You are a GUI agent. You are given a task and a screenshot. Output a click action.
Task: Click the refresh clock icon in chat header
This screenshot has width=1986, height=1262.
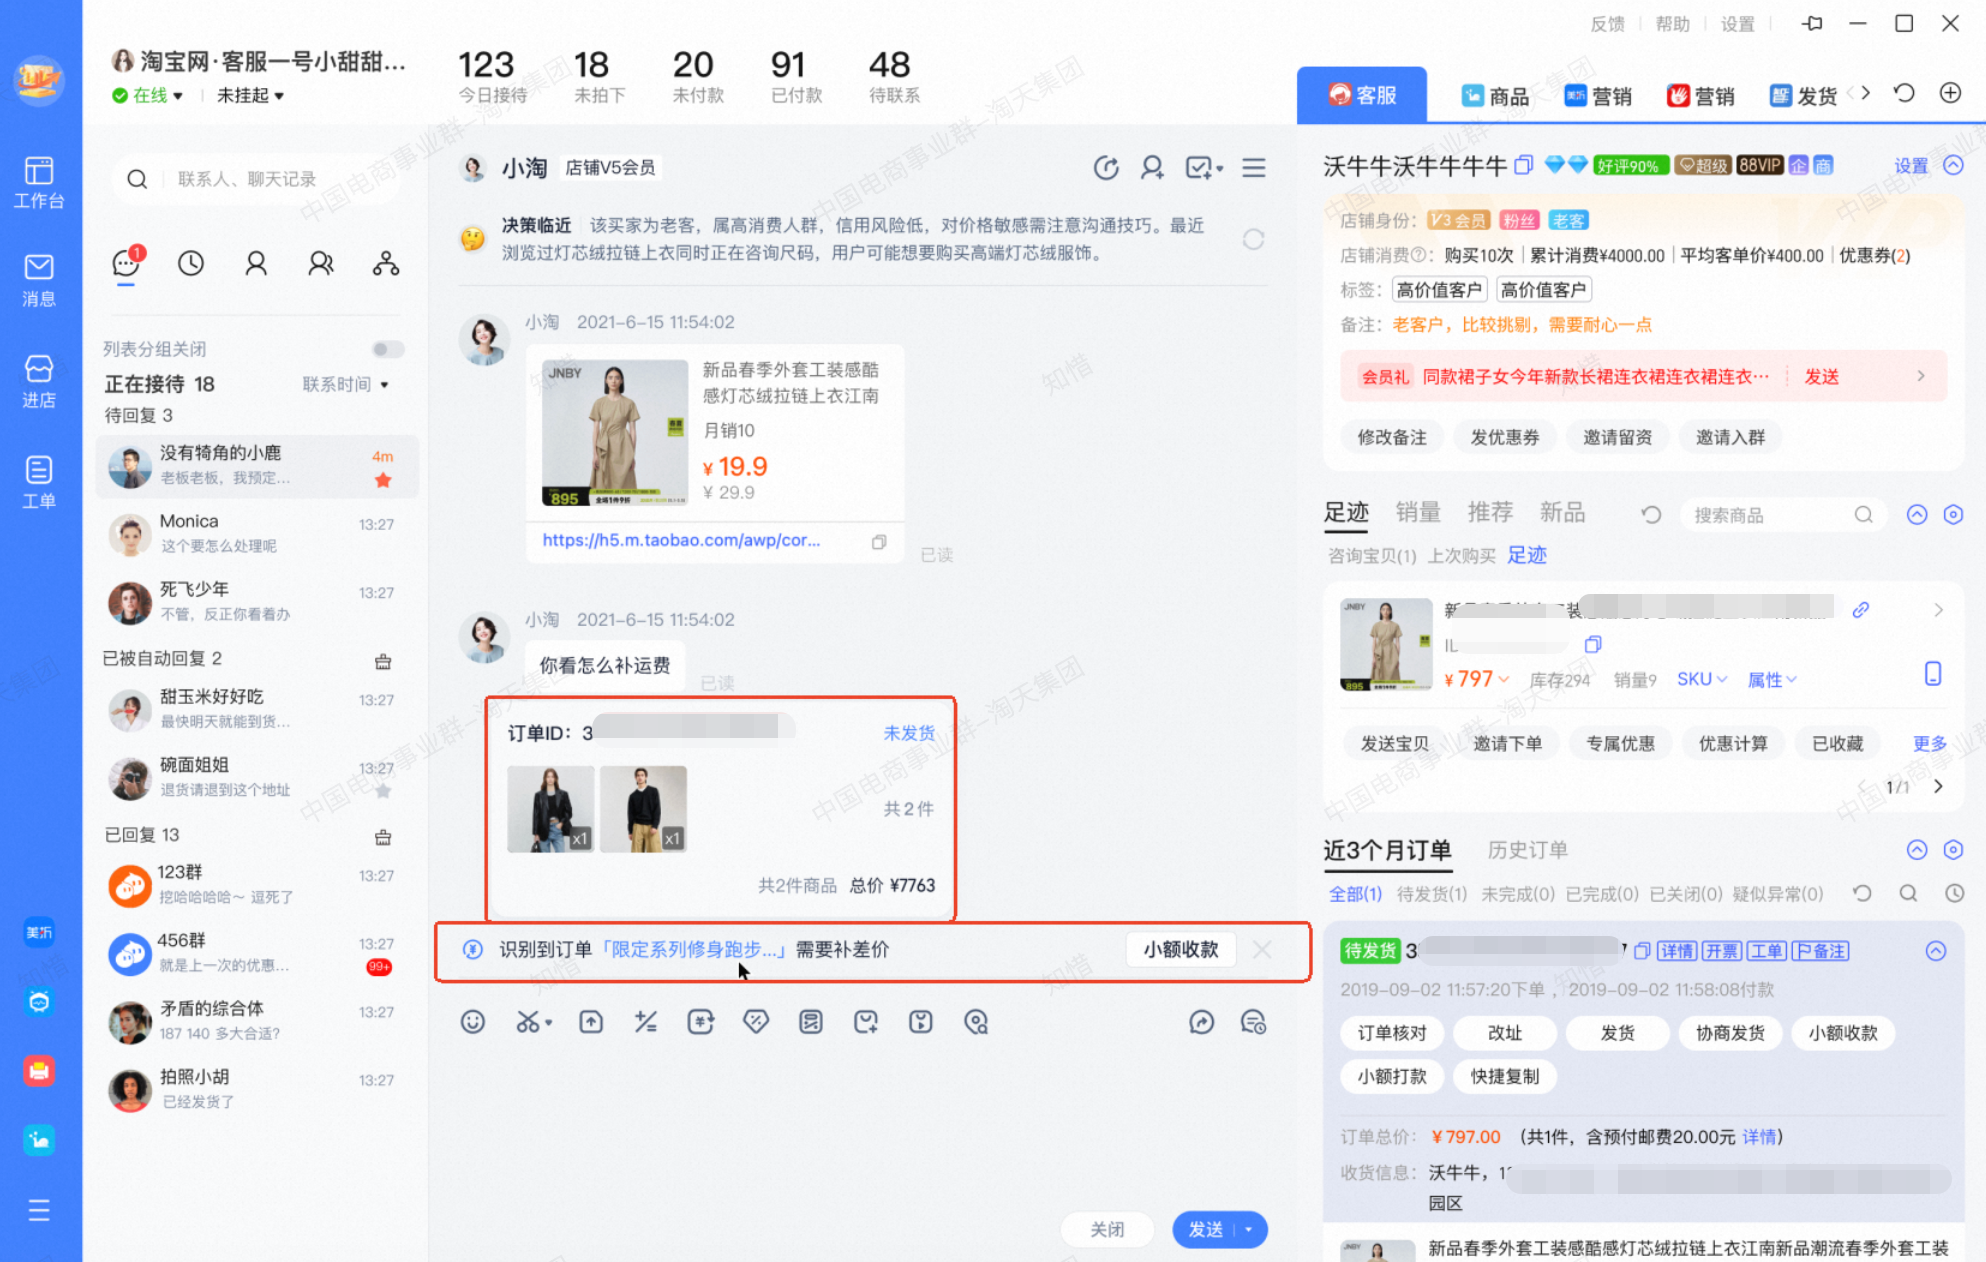tap(1106, 167)
